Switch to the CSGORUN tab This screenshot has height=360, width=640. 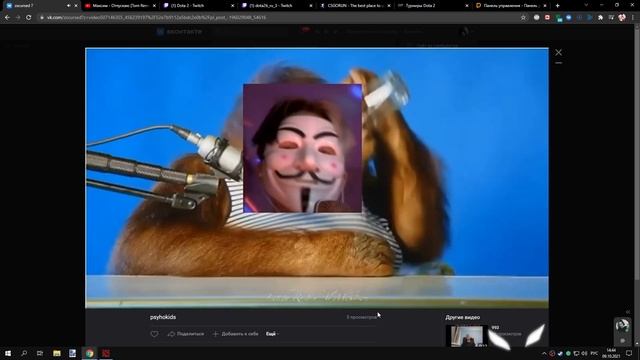[x=355, y=6]
